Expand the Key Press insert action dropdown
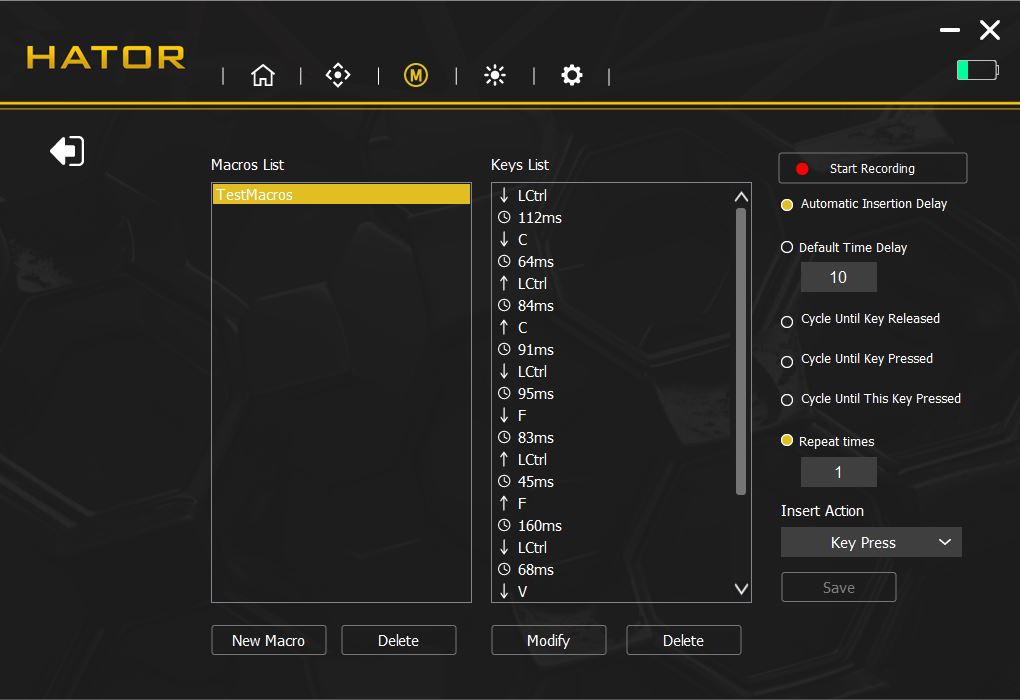 (871, 543)
